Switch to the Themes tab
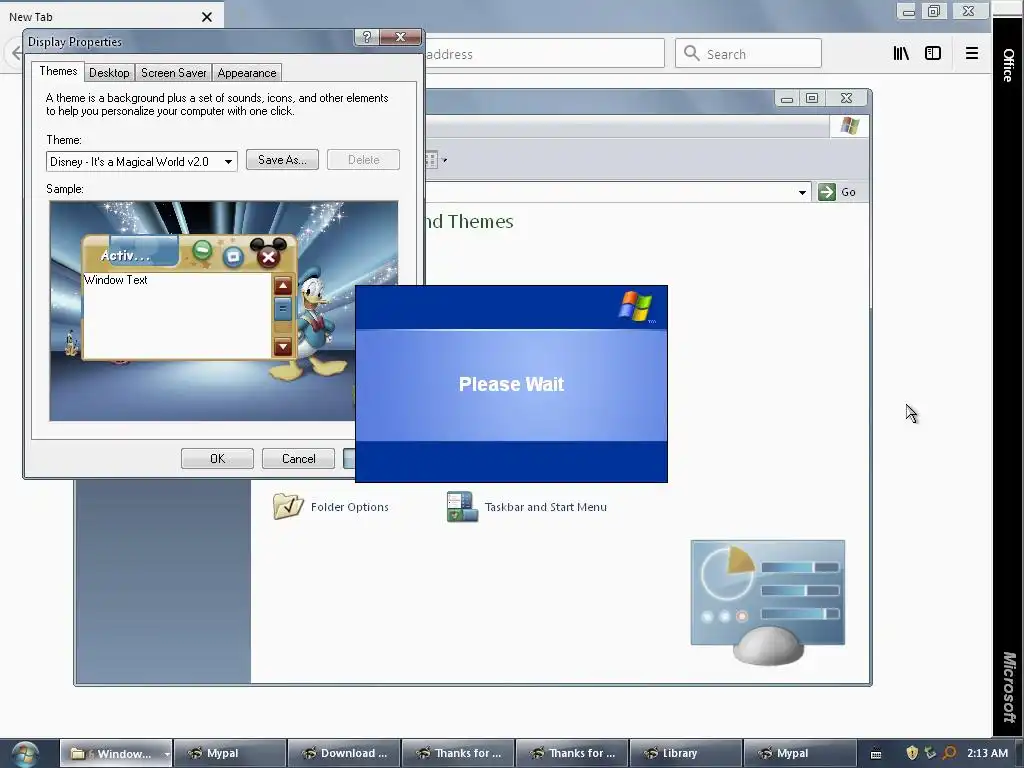1024x768 pixels. (58, 71)
